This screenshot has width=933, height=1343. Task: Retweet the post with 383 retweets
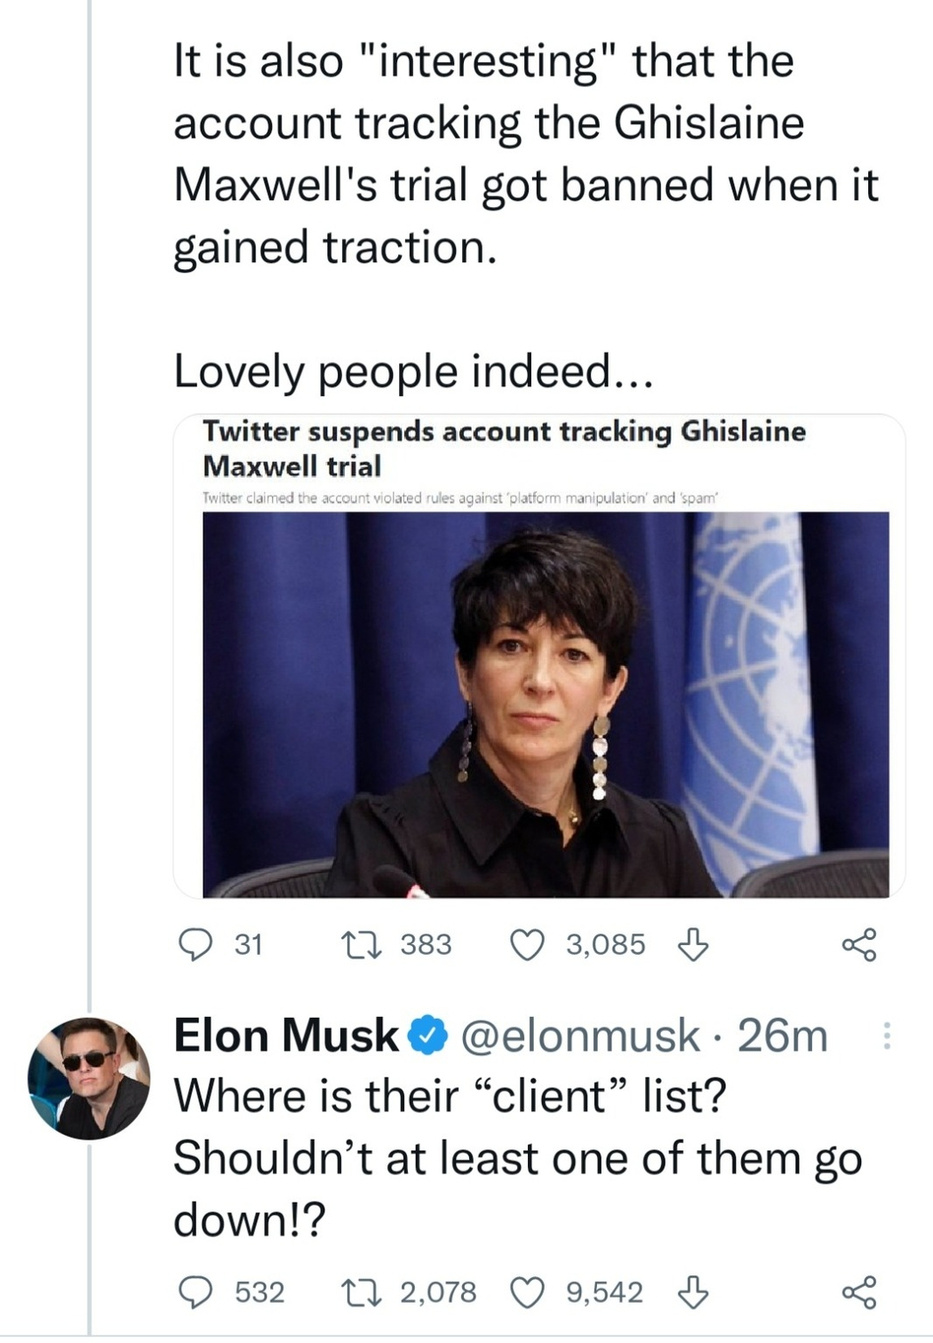[x=356, y=944]
